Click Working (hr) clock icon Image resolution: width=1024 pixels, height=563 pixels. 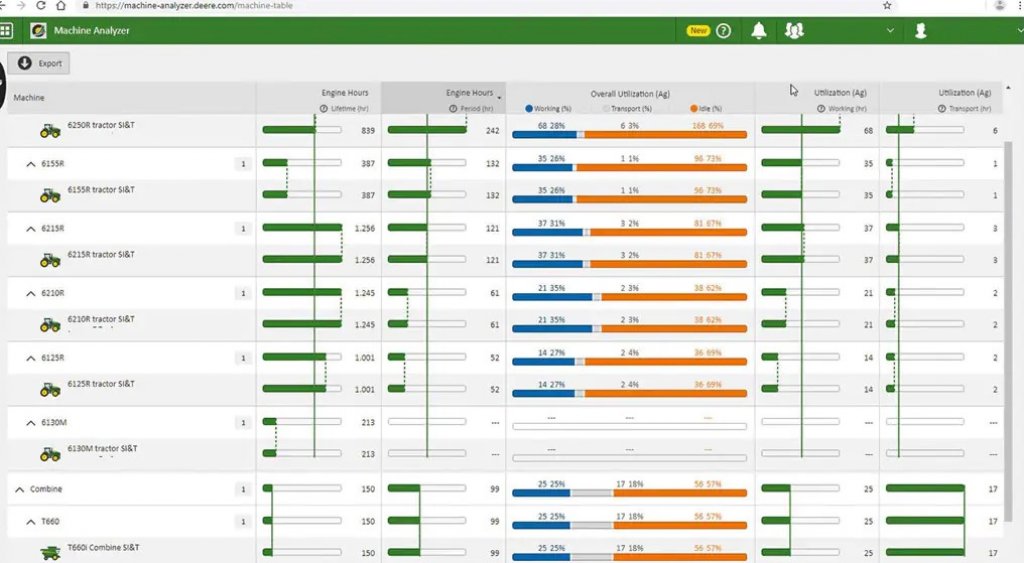(x=821, y=108)
